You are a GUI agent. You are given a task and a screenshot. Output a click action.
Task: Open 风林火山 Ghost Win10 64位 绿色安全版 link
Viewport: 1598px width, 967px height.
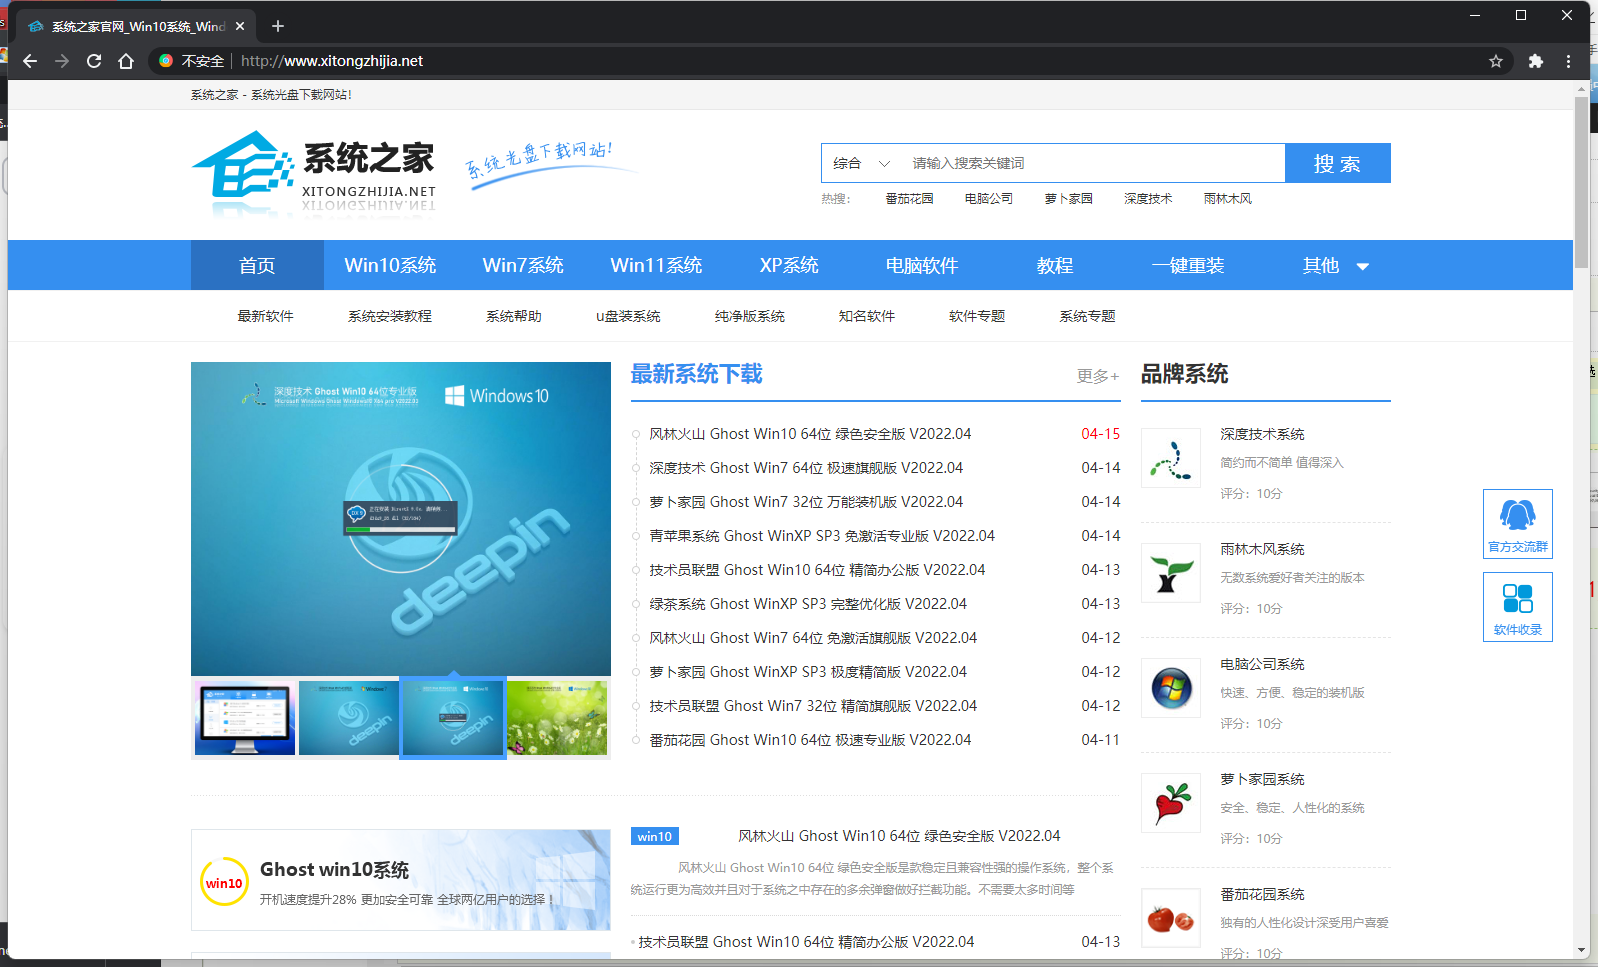coord(810,434)
